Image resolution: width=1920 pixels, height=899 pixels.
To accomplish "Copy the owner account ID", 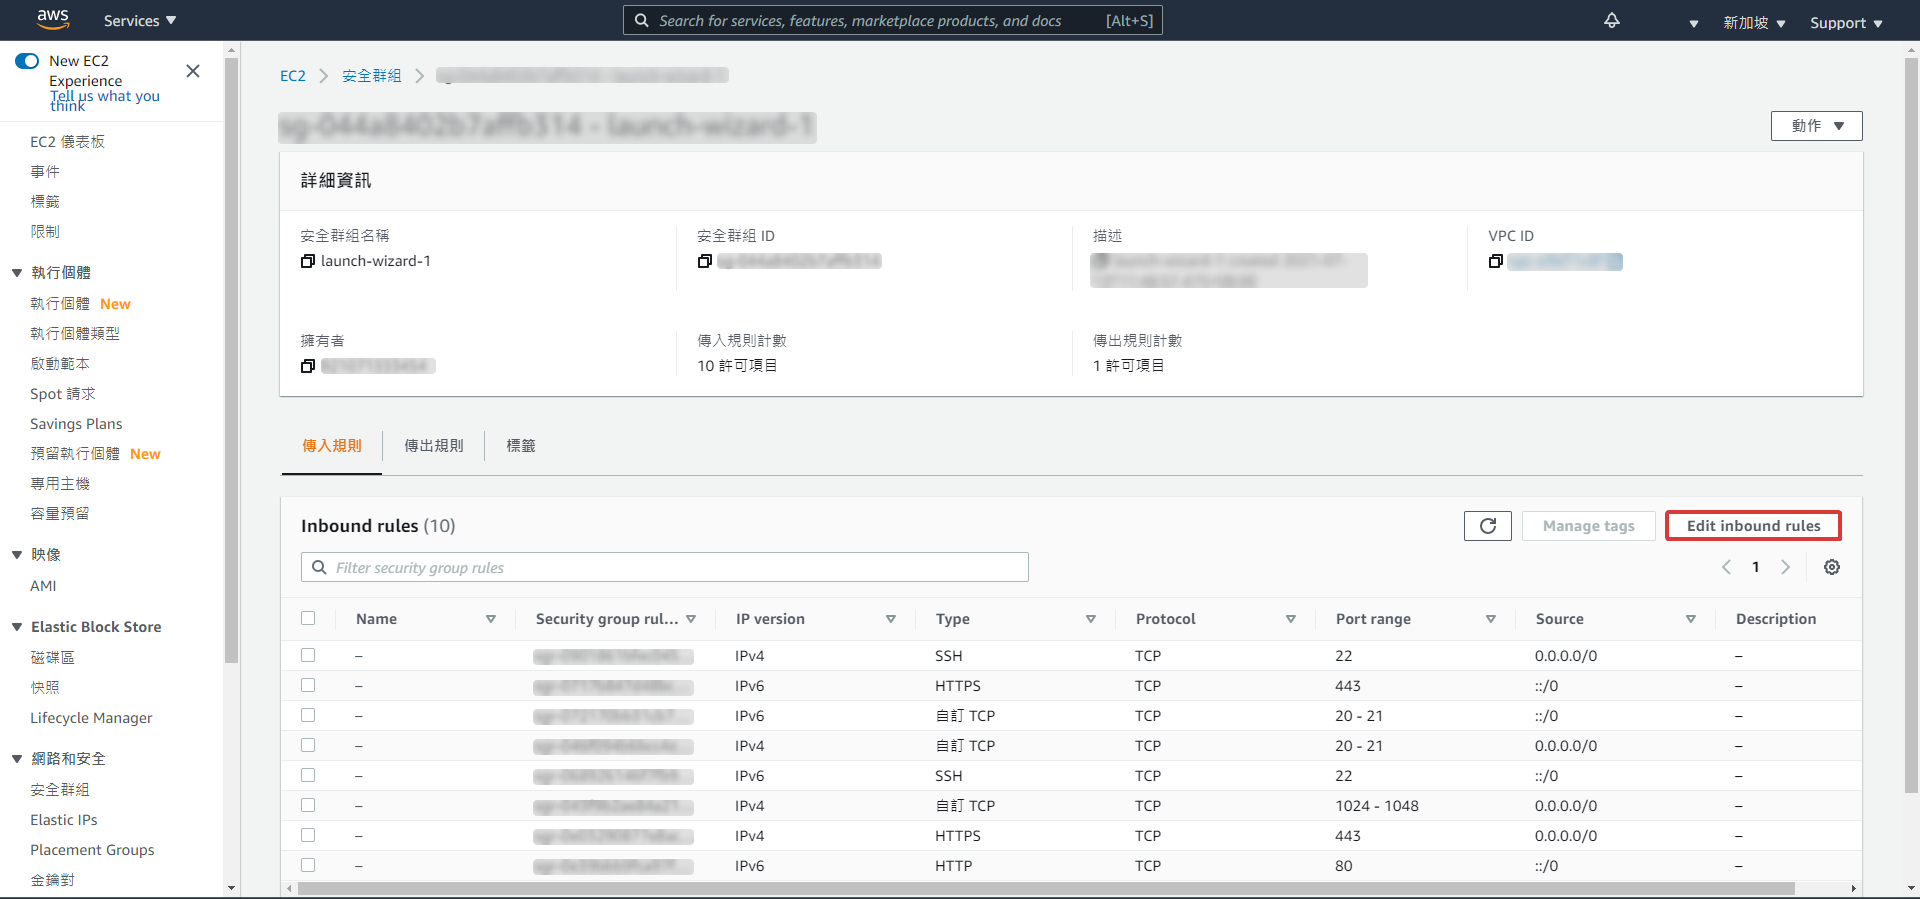I will pyautogui.click(x=308, y=366).
